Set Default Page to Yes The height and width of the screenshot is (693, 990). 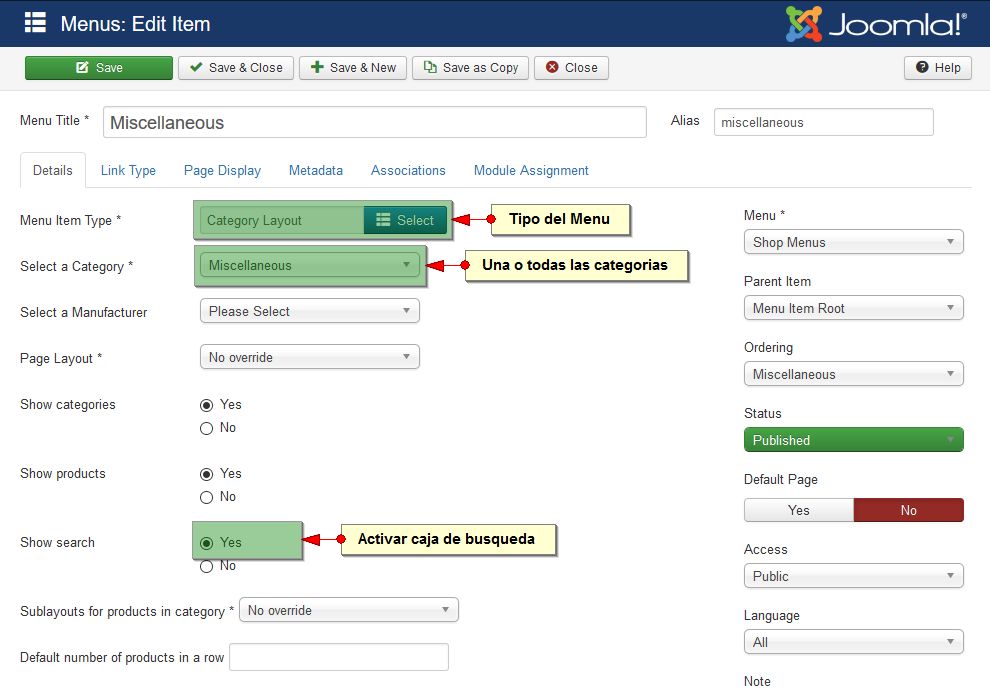click(799, 510)
